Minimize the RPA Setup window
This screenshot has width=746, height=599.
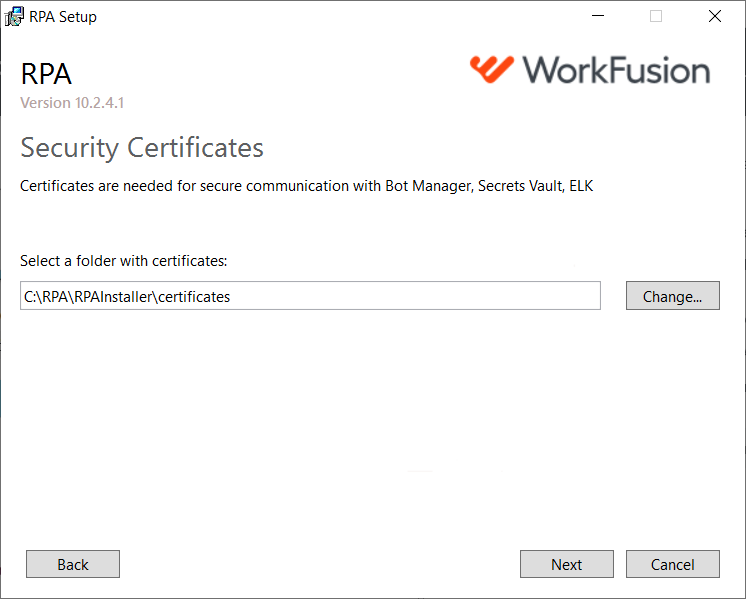pos(598,16)
